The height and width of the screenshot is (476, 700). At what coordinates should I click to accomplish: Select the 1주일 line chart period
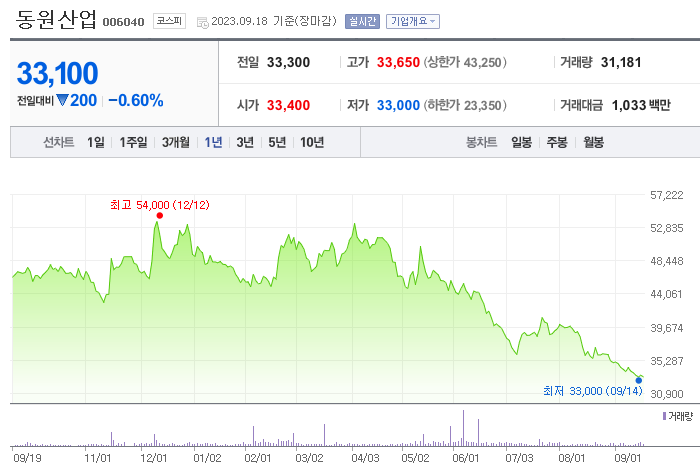point(133,142)
